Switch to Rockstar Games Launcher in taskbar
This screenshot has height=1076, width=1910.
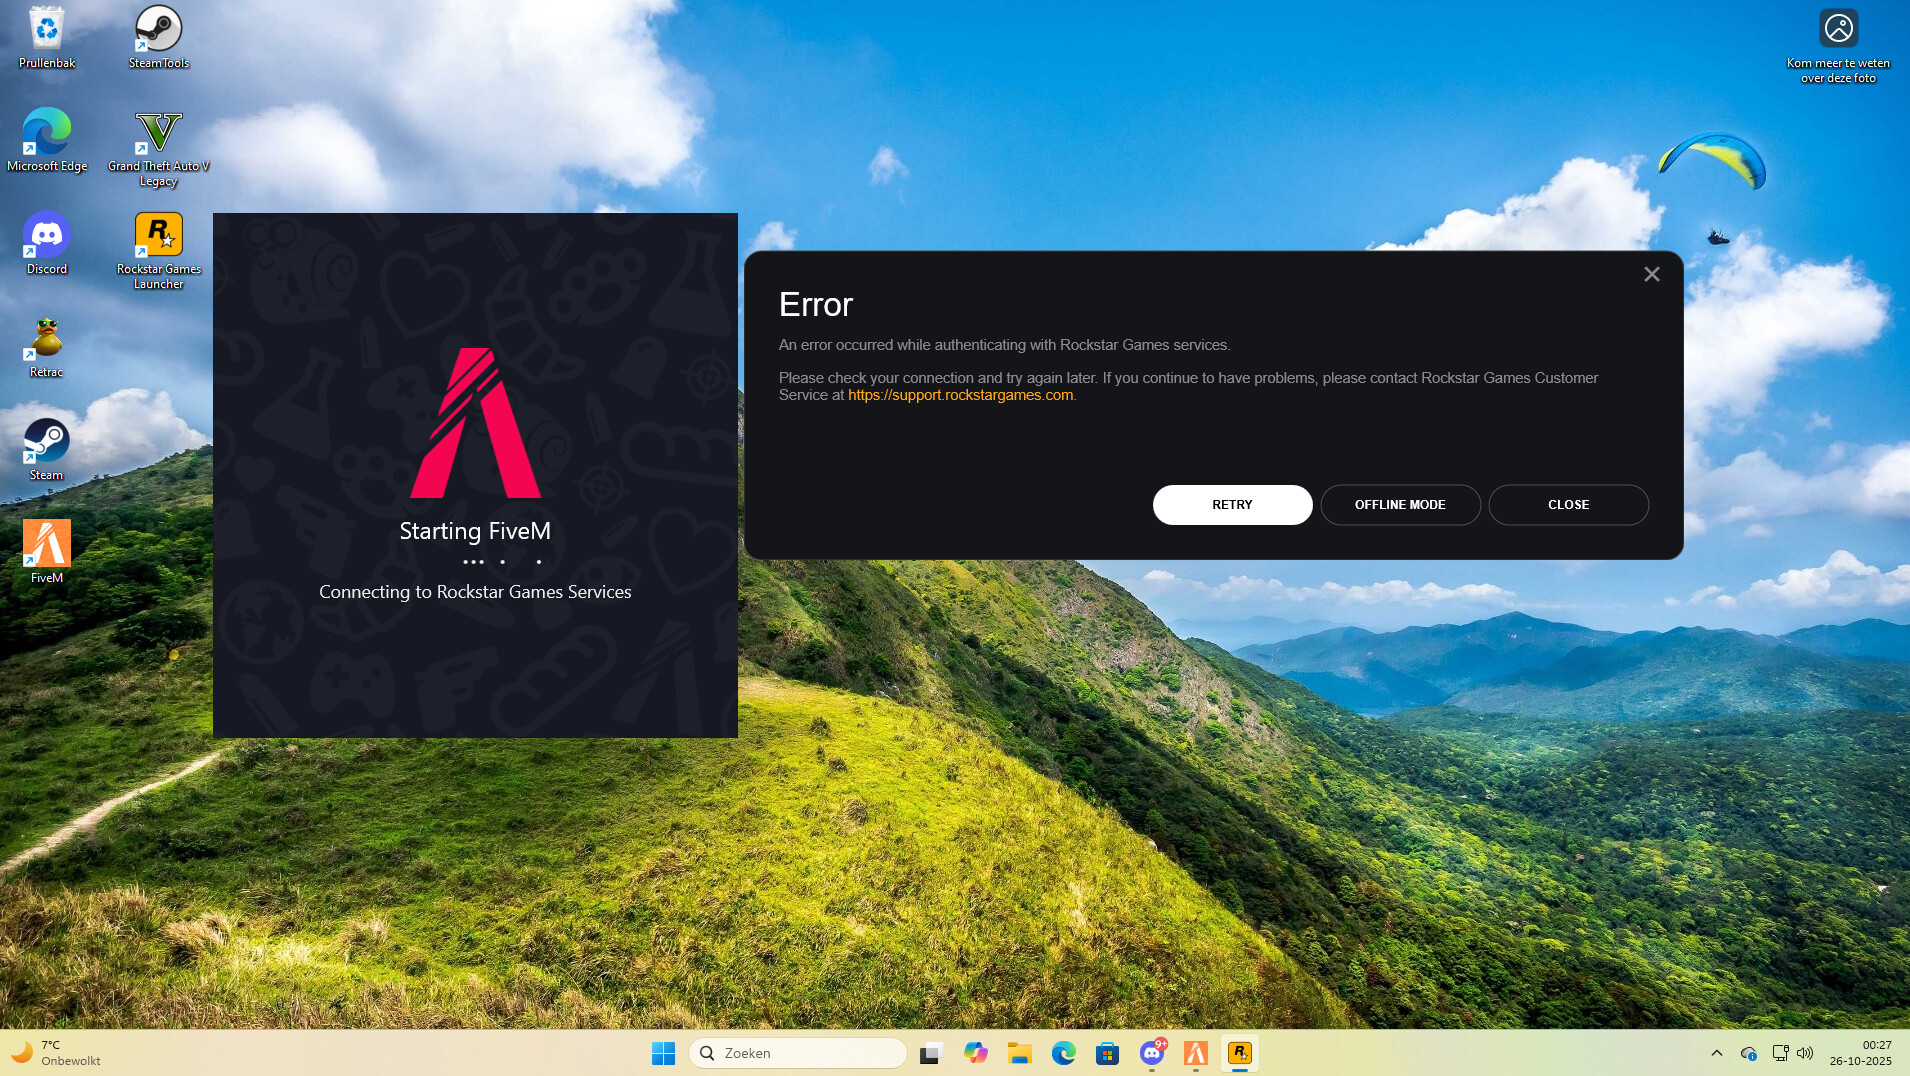1240,1053
